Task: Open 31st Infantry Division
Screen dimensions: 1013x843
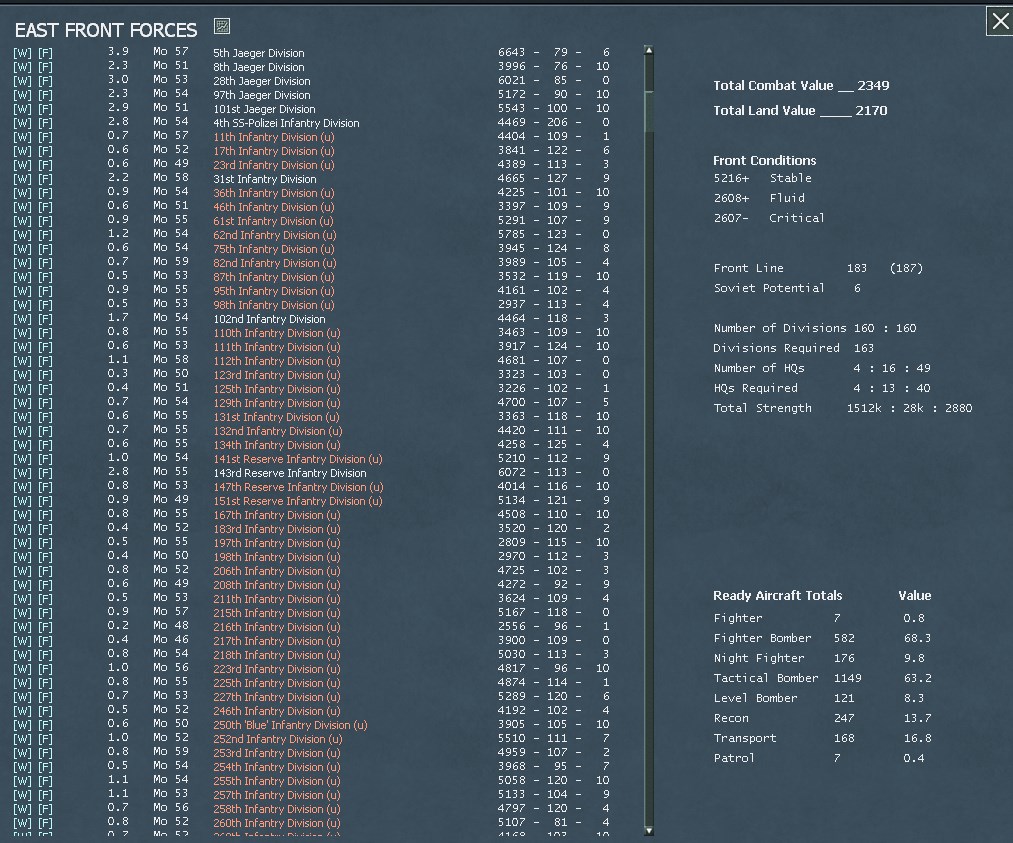Action: click(265, 179)
